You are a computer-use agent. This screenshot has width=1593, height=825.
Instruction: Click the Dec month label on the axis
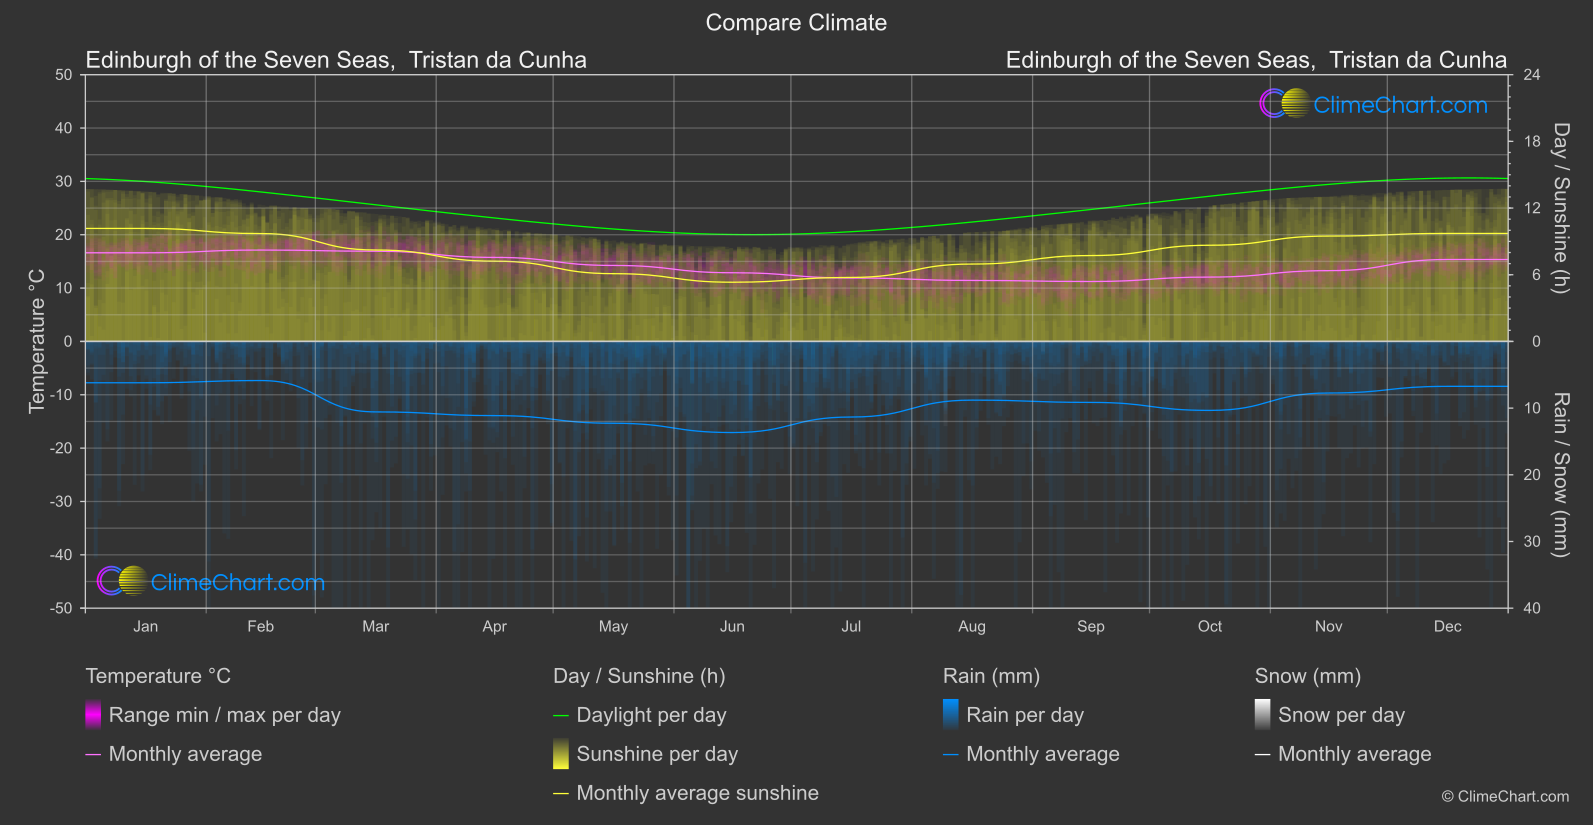(1448, 626)
